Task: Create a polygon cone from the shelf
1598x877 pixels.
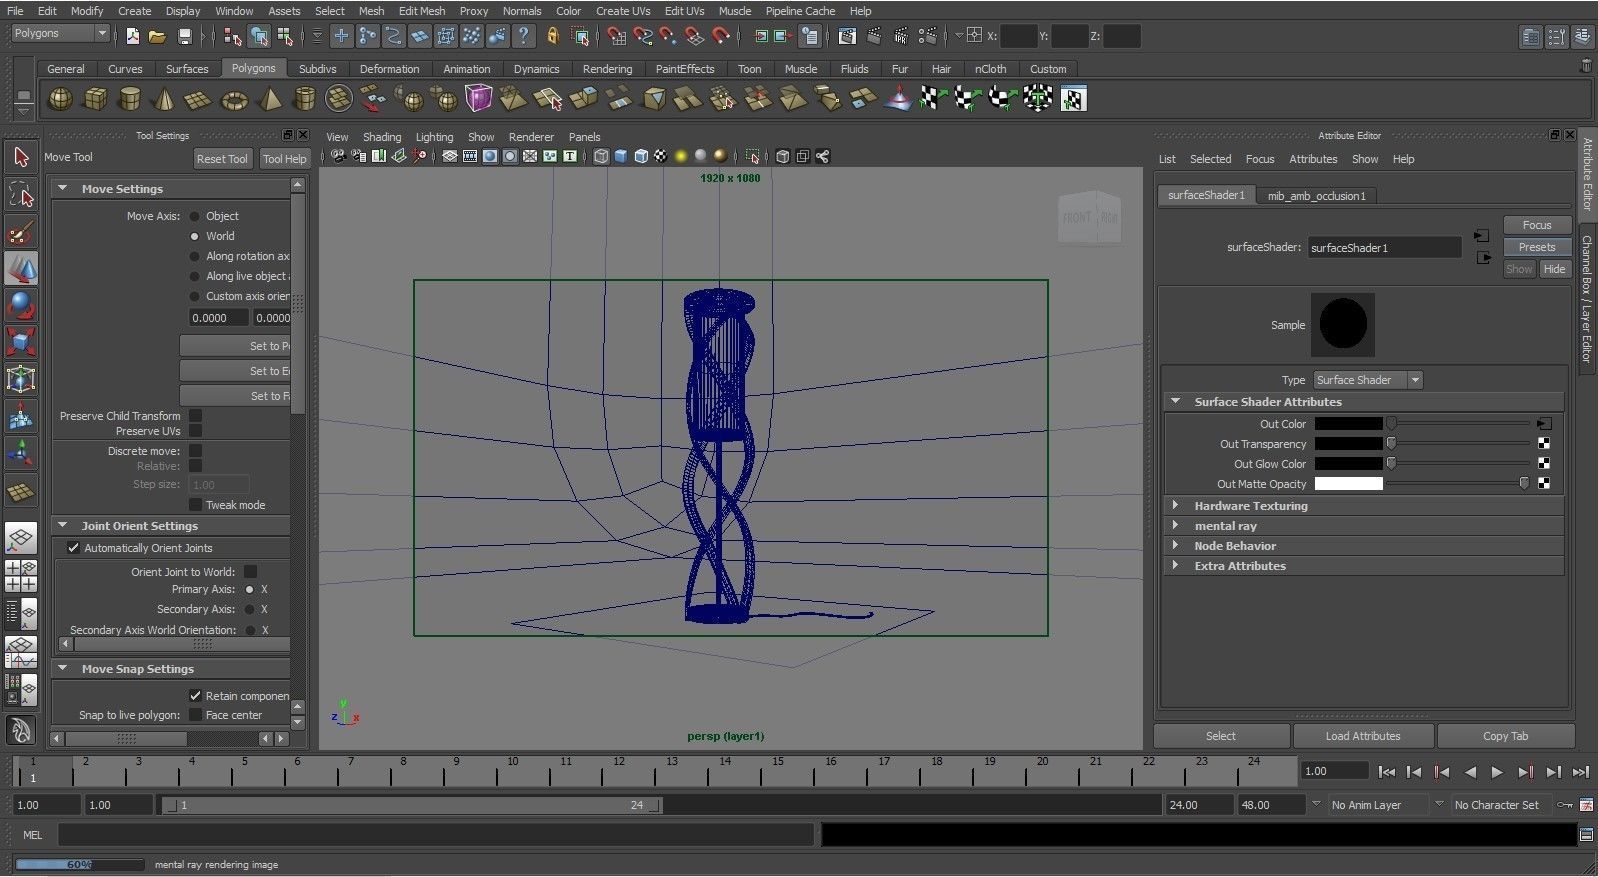Action: coord(165,99)
